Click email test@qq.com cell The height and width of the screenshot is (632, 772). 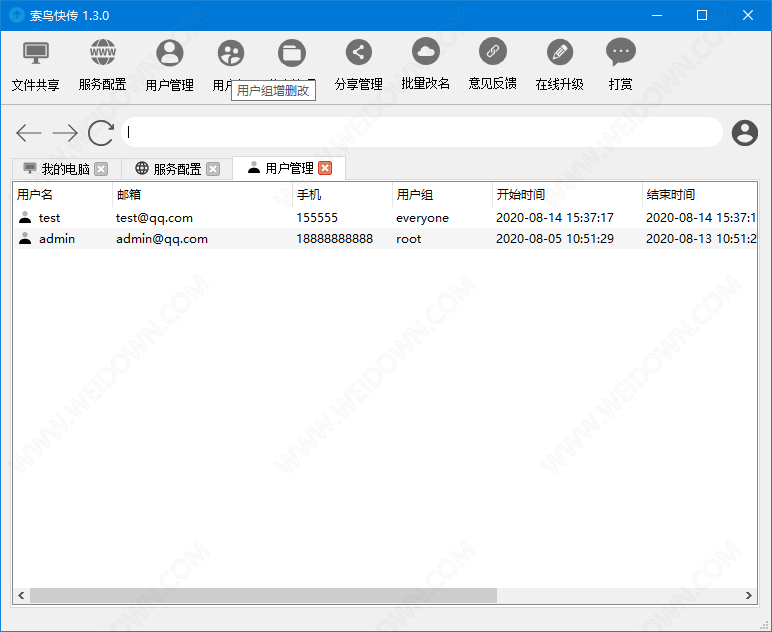(x=154, y=218)
